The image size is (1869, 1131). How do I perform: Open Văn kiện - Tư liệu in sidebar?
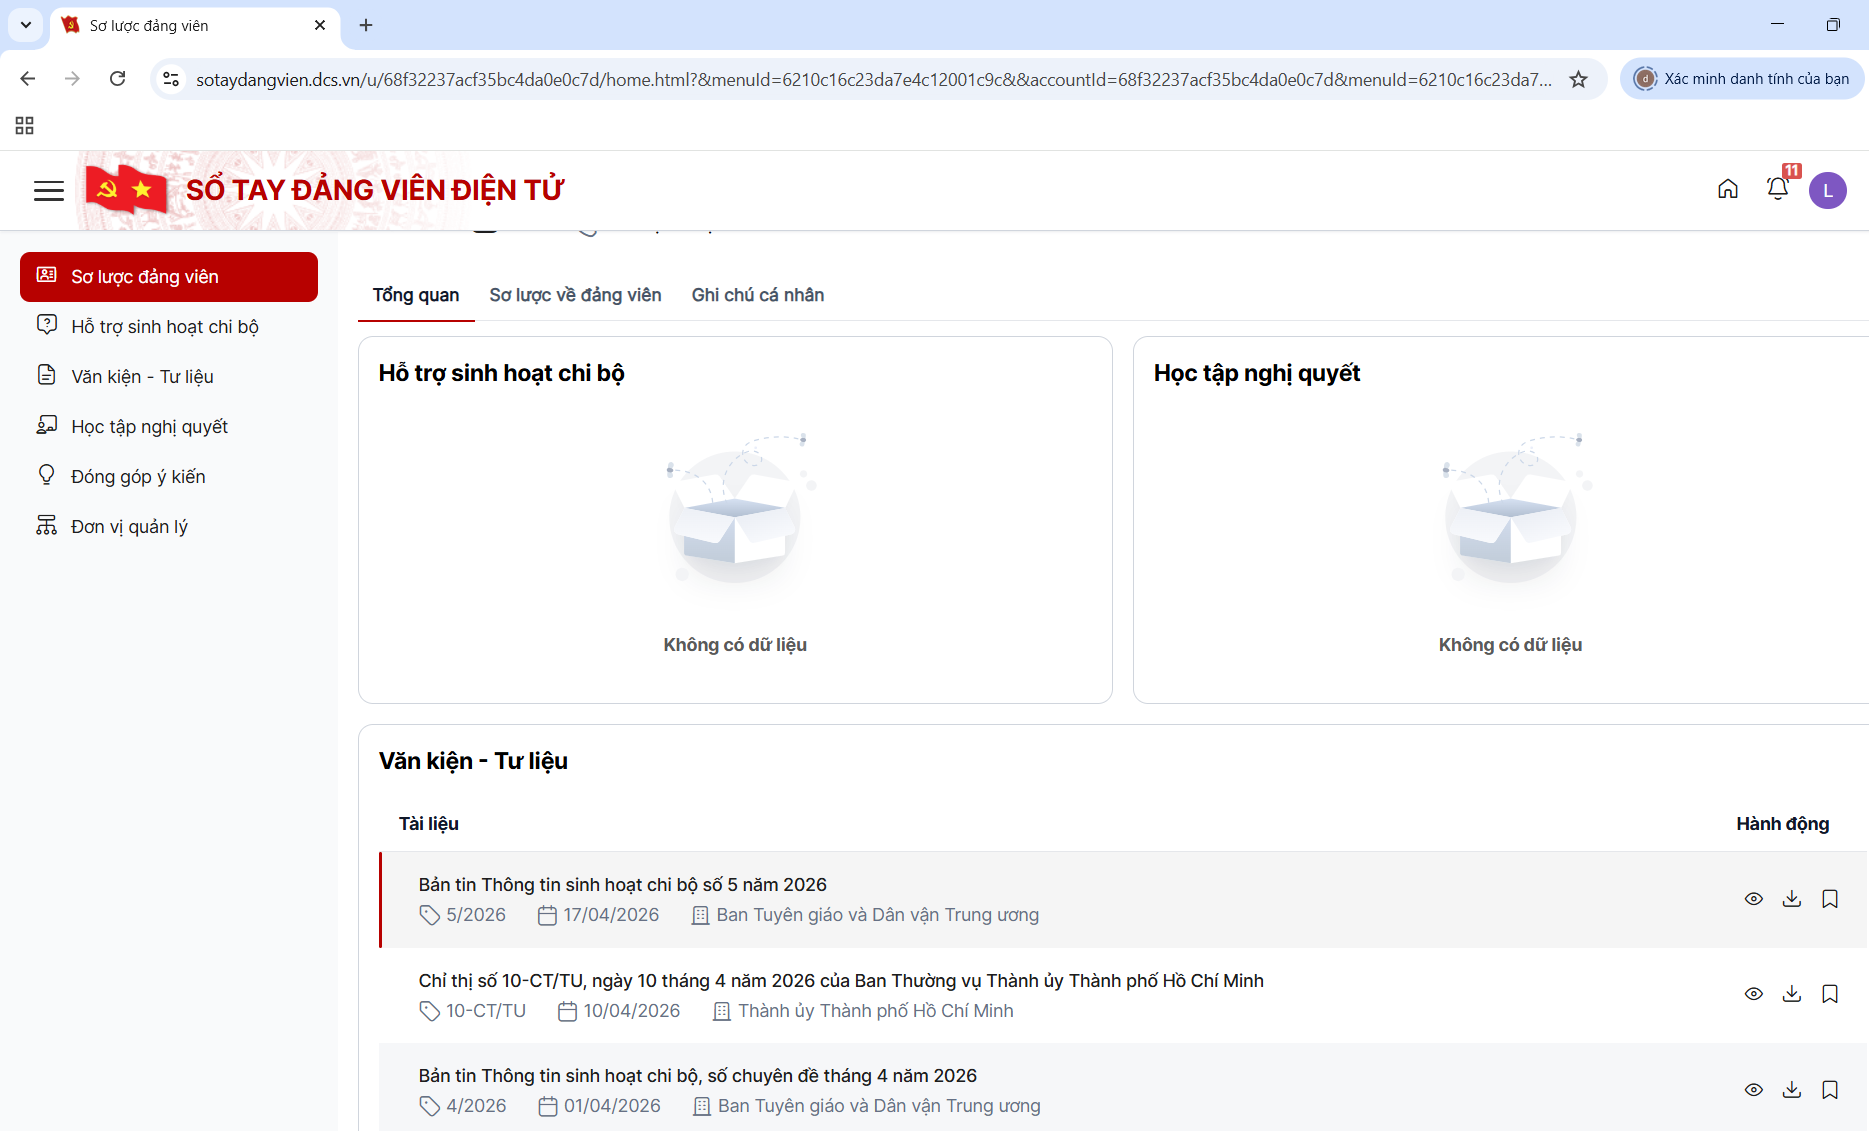pos(142,377)
